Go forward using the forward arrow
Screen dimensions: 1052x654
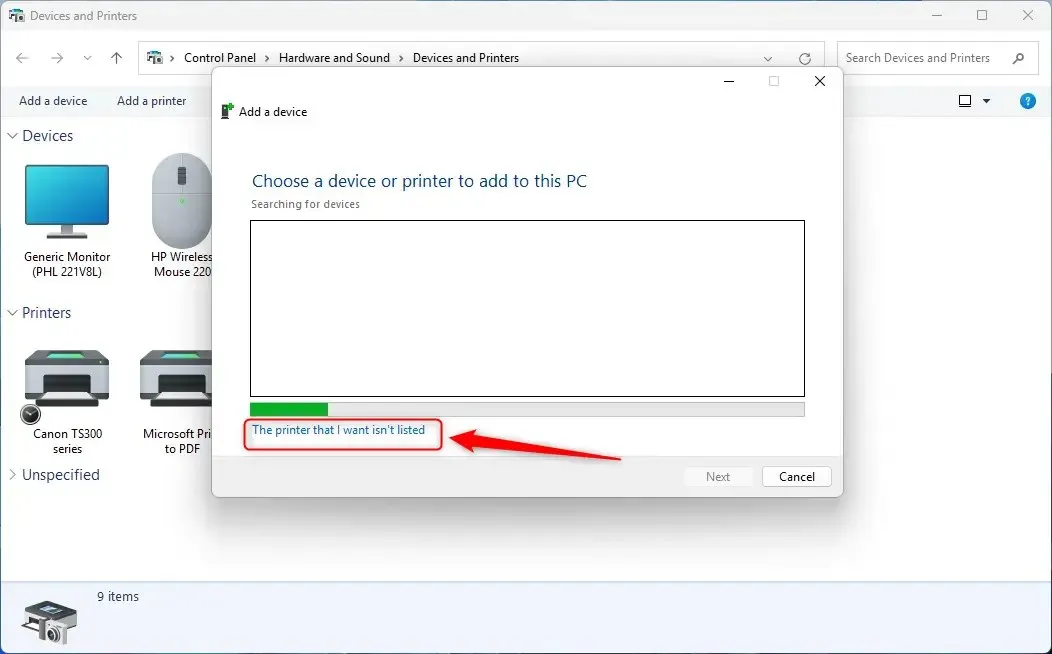[x=57, y=58]
